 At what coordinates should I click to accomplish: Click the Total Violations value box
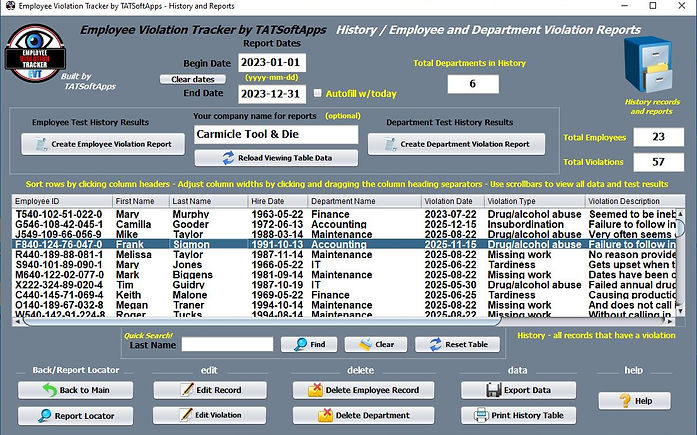[x=659, y=162]
